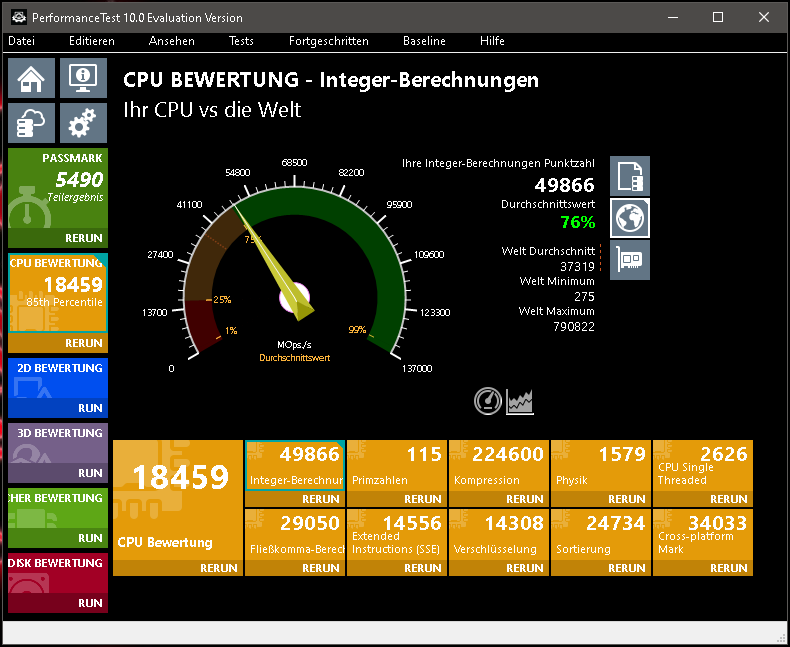Switch to the gauge dial view icon
790x647 pixels.
coord(488,402)
